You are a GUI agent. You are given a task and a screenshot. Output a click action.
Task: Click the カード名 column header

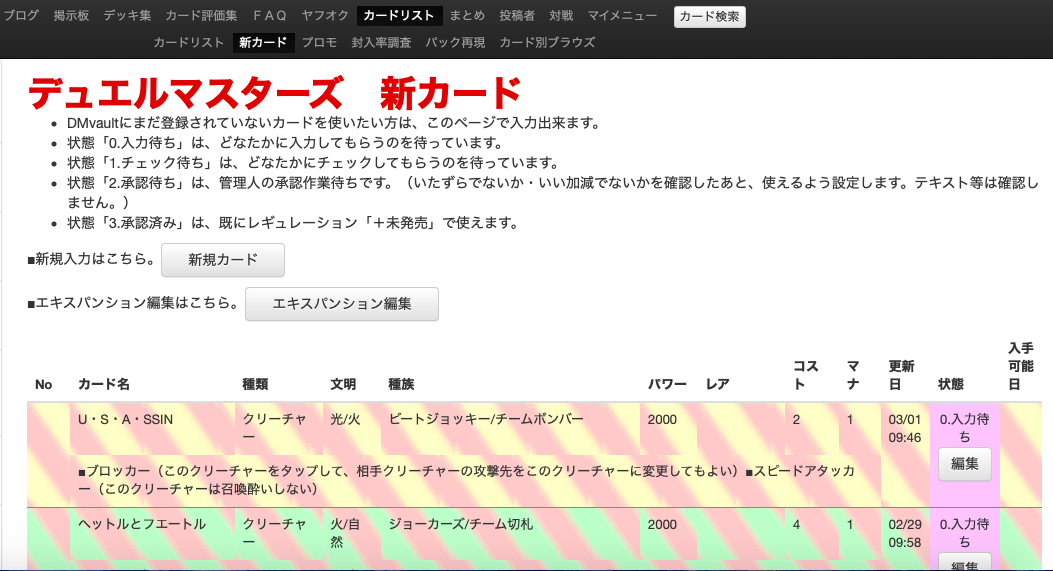[104, 384]
